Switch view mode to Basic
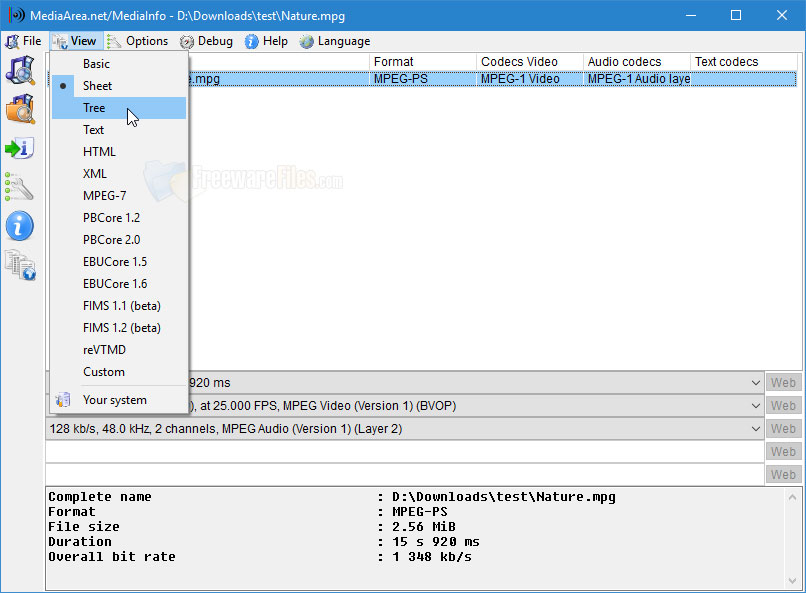 point(97,63)
